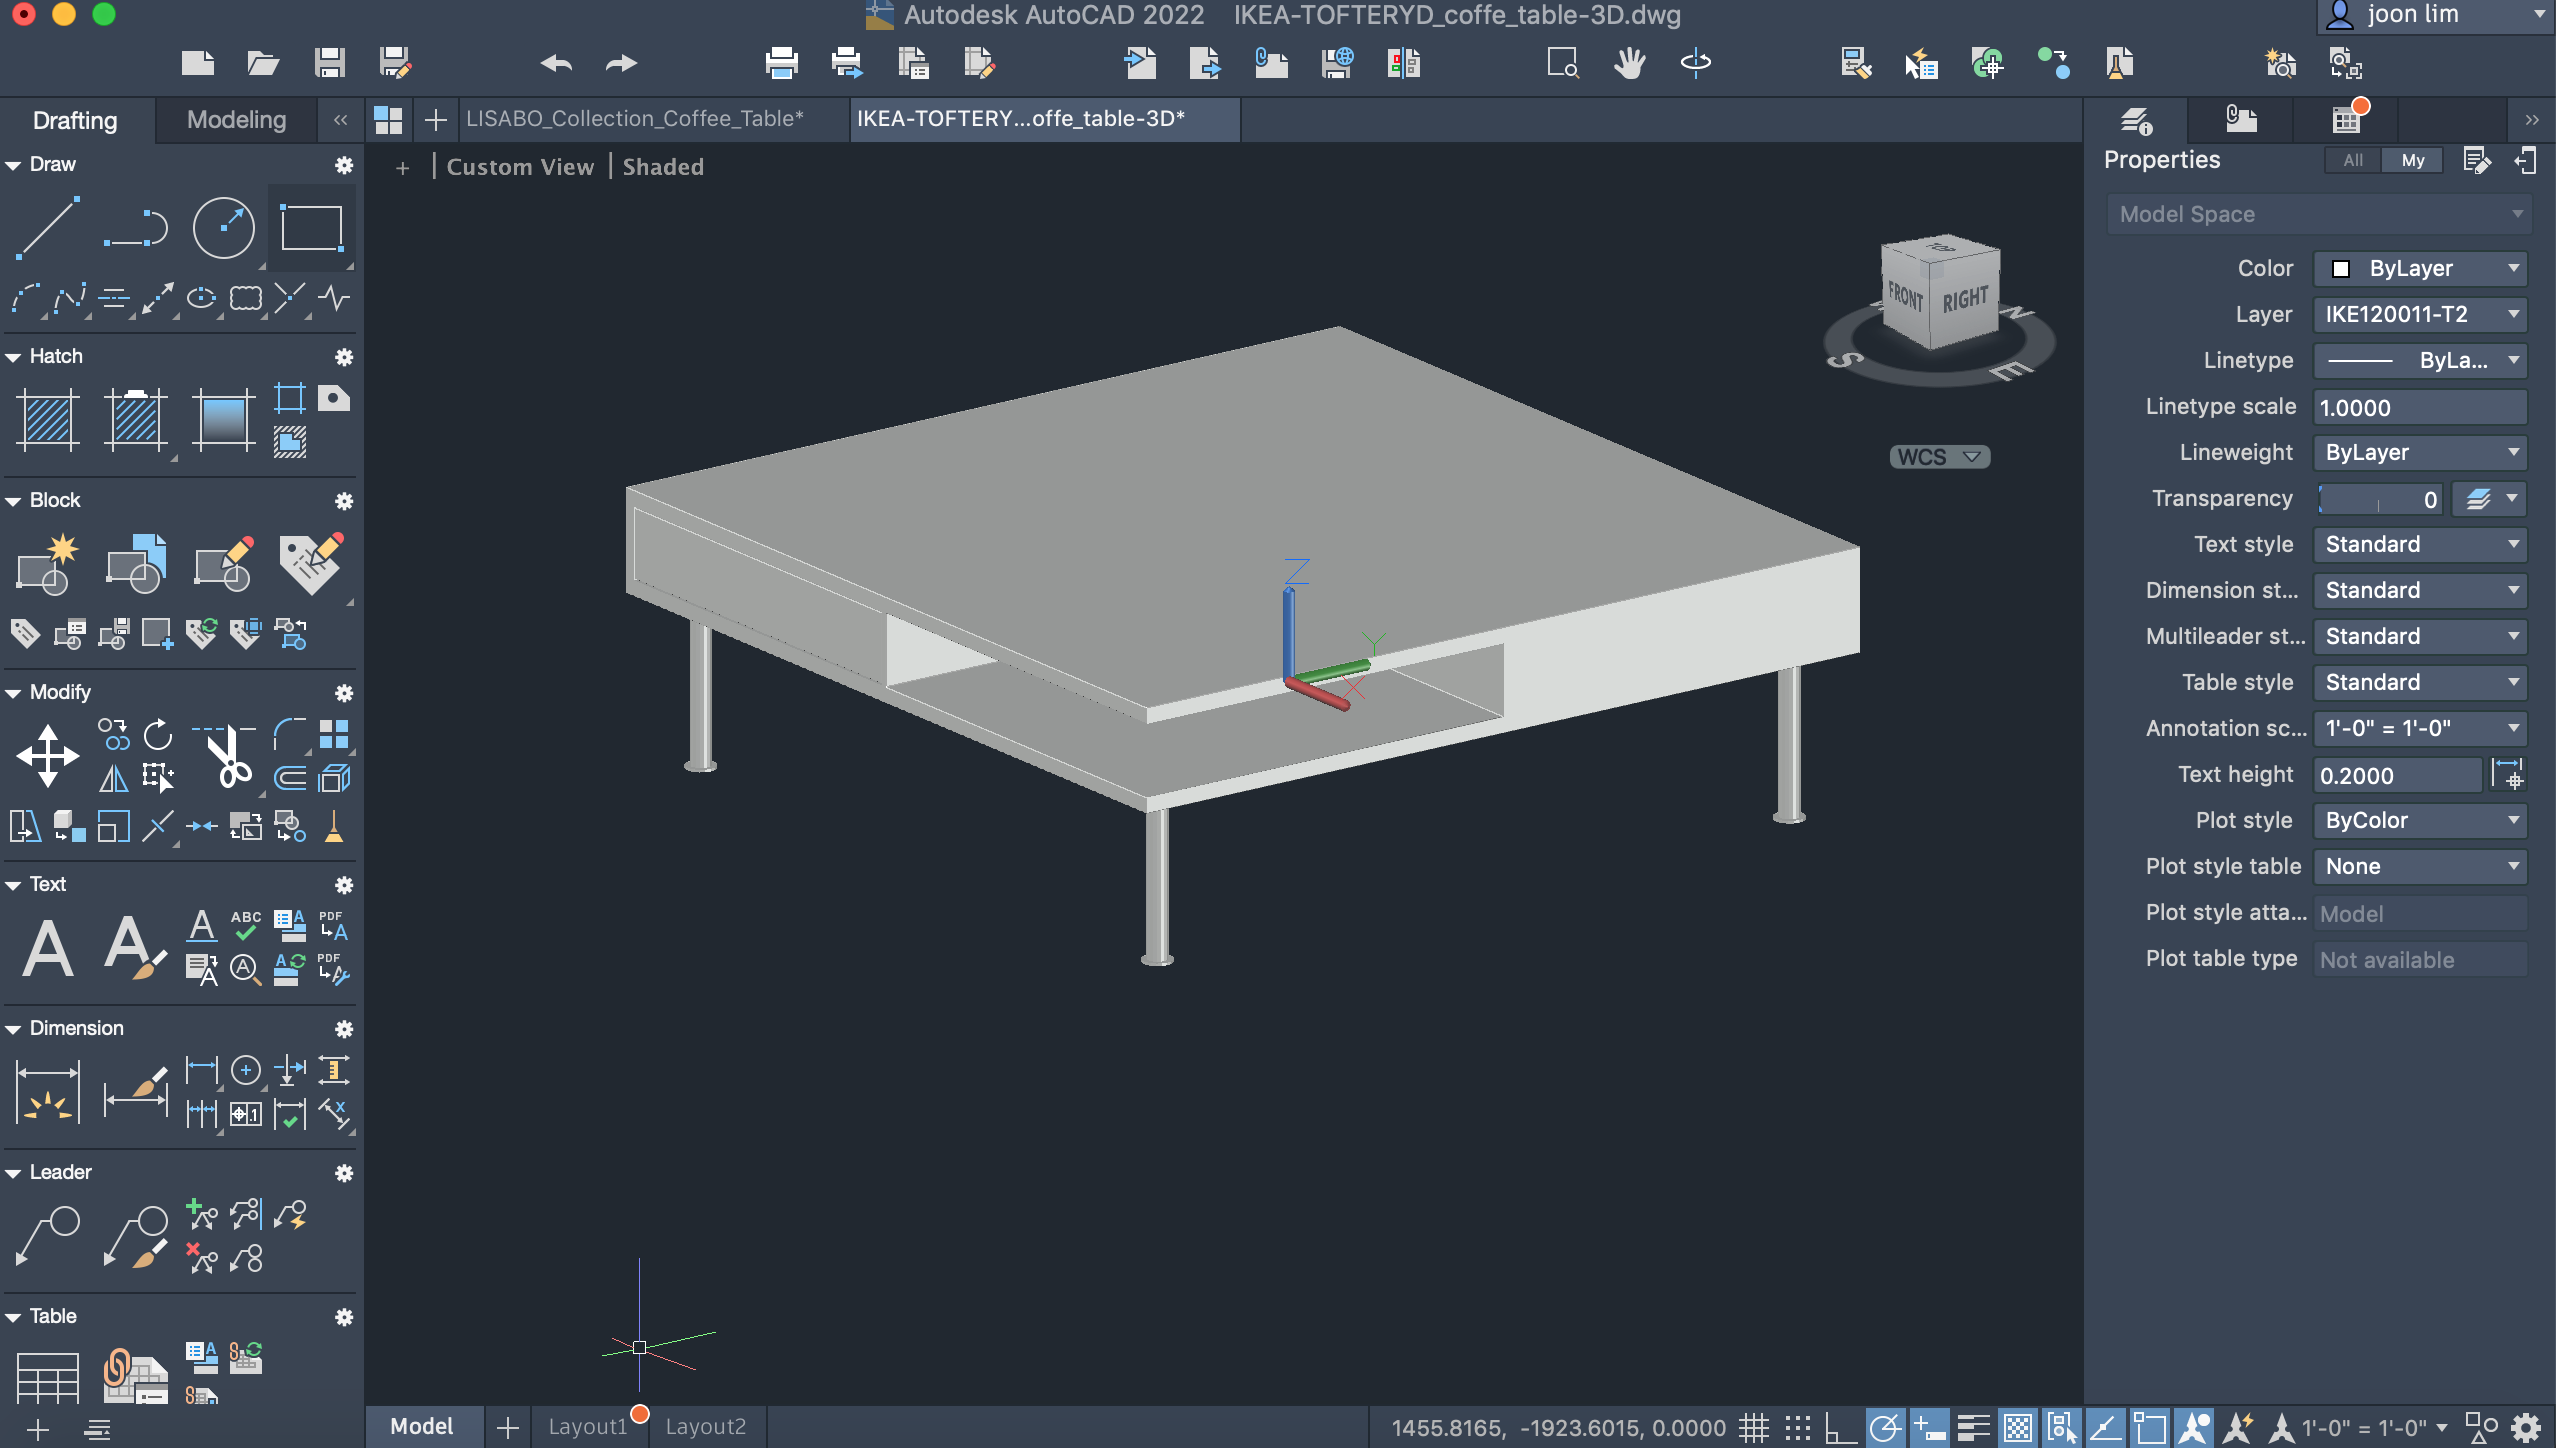Click the ByLayer color swatch

(2341, 268)
